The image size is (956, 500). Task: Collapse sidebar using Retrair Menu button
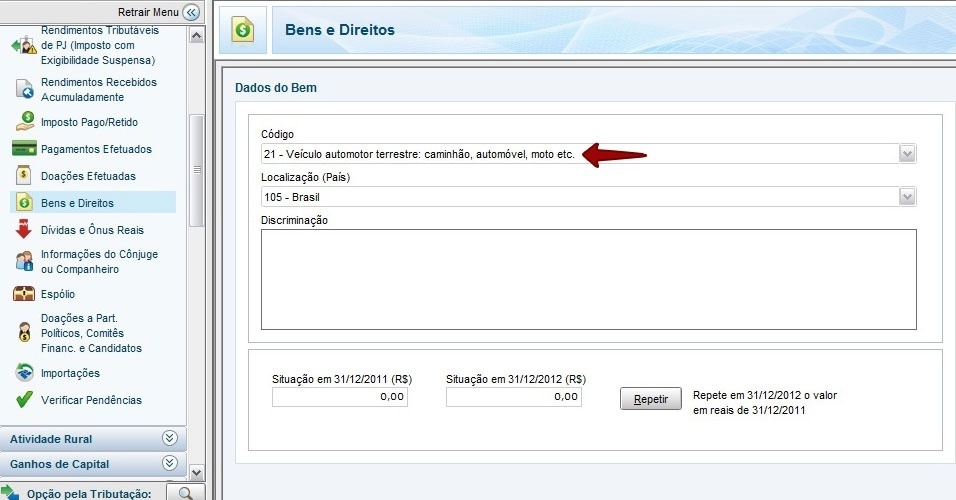click(x=191, y=12)
